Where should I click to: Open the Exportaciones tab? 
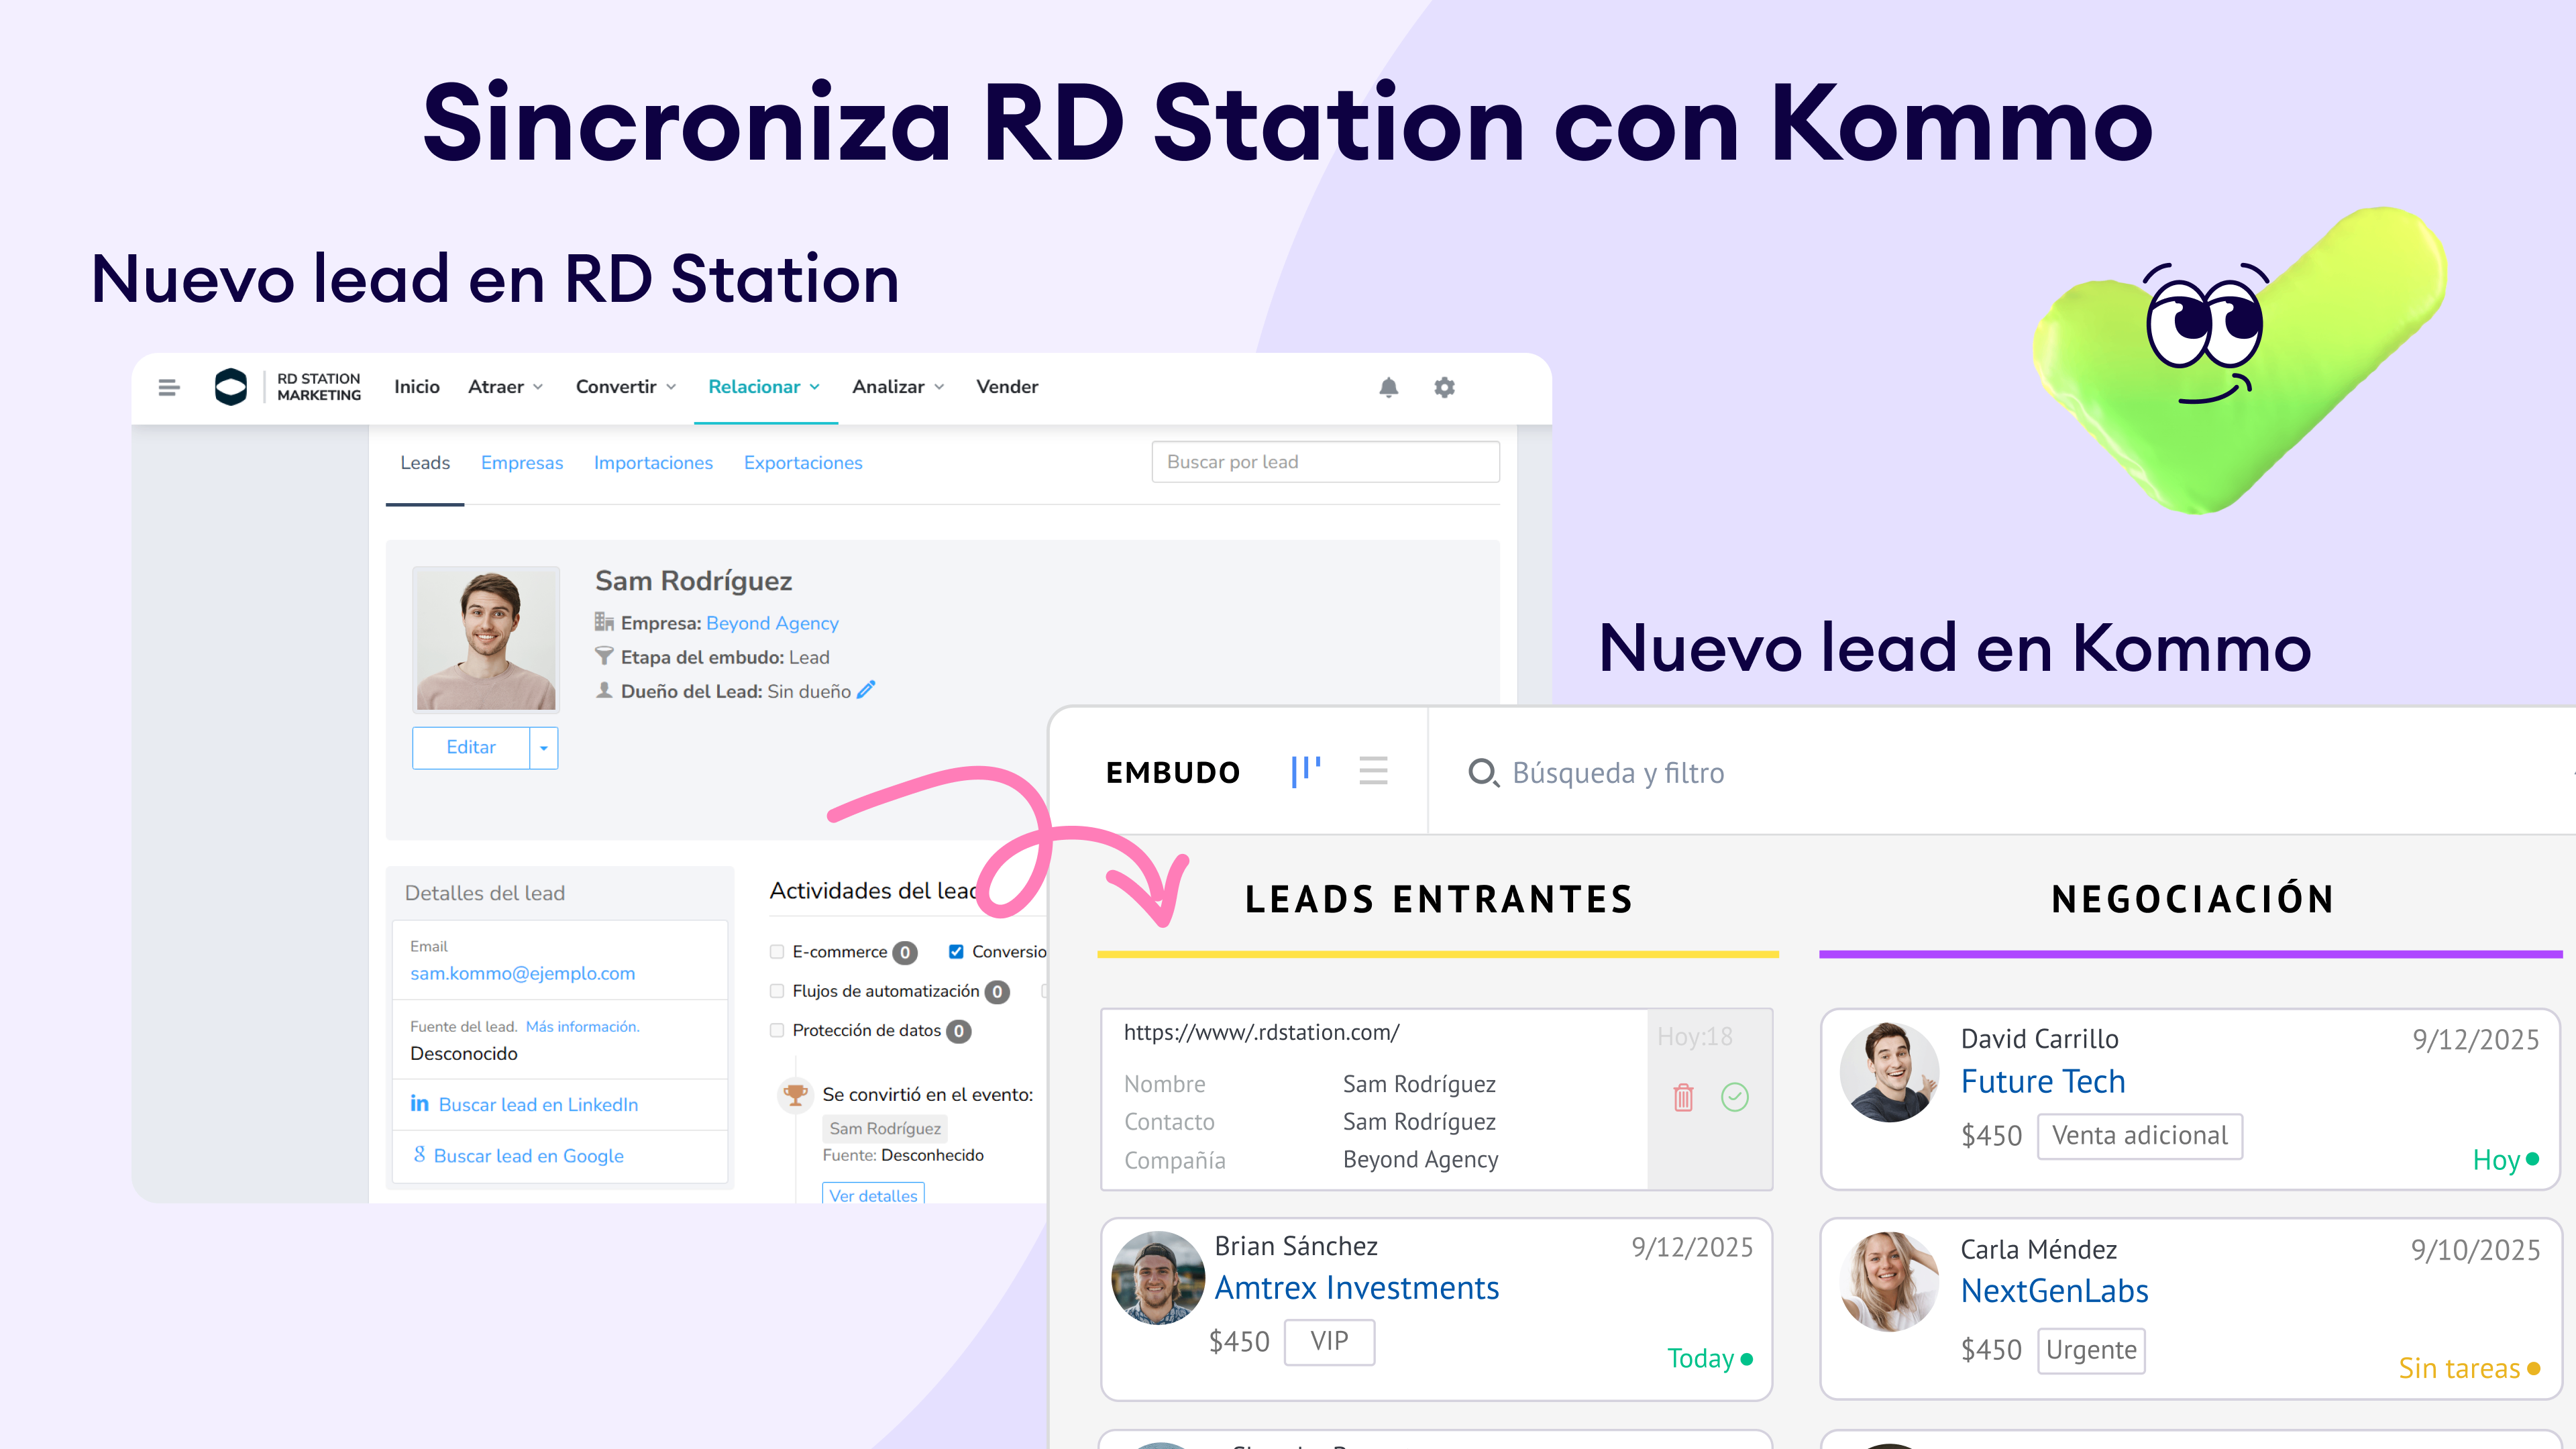click(x=802, y=463)
